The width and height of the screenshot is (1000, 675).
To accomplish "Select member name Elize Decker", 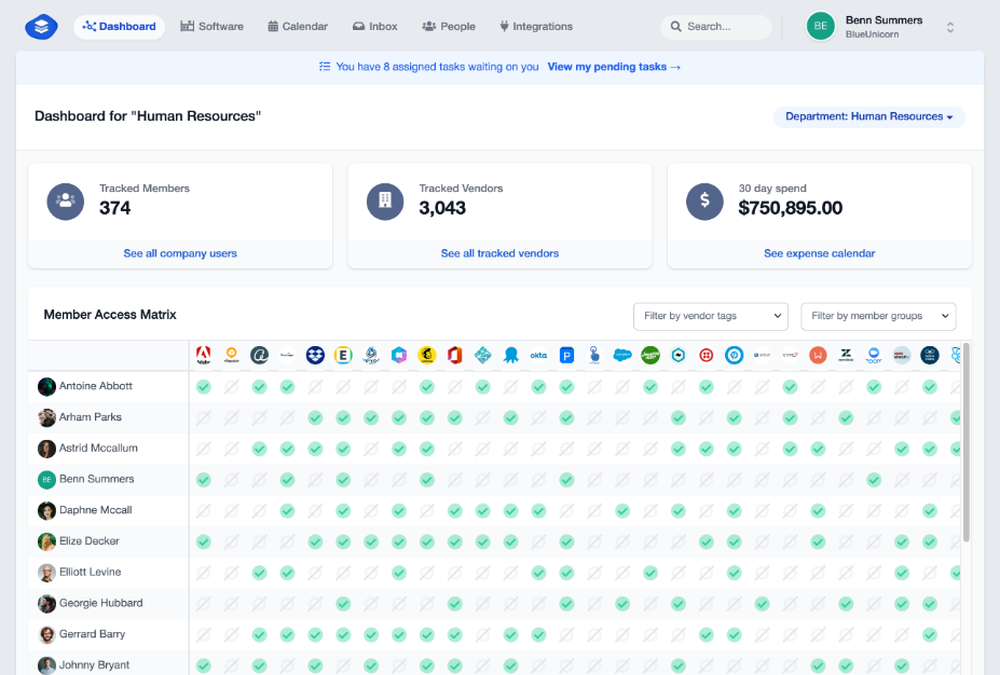I will coord(89,541).
